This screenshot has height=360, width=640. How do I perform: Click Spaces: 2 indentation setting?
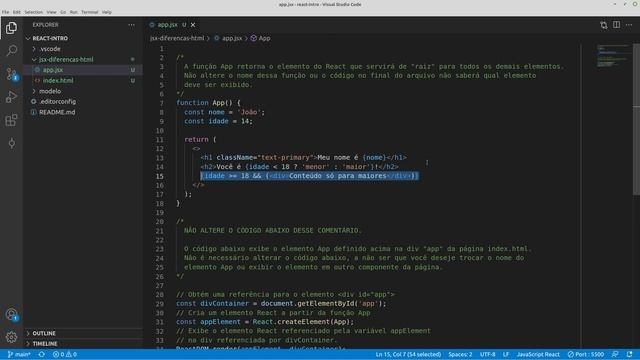click(x=460, y=354)
